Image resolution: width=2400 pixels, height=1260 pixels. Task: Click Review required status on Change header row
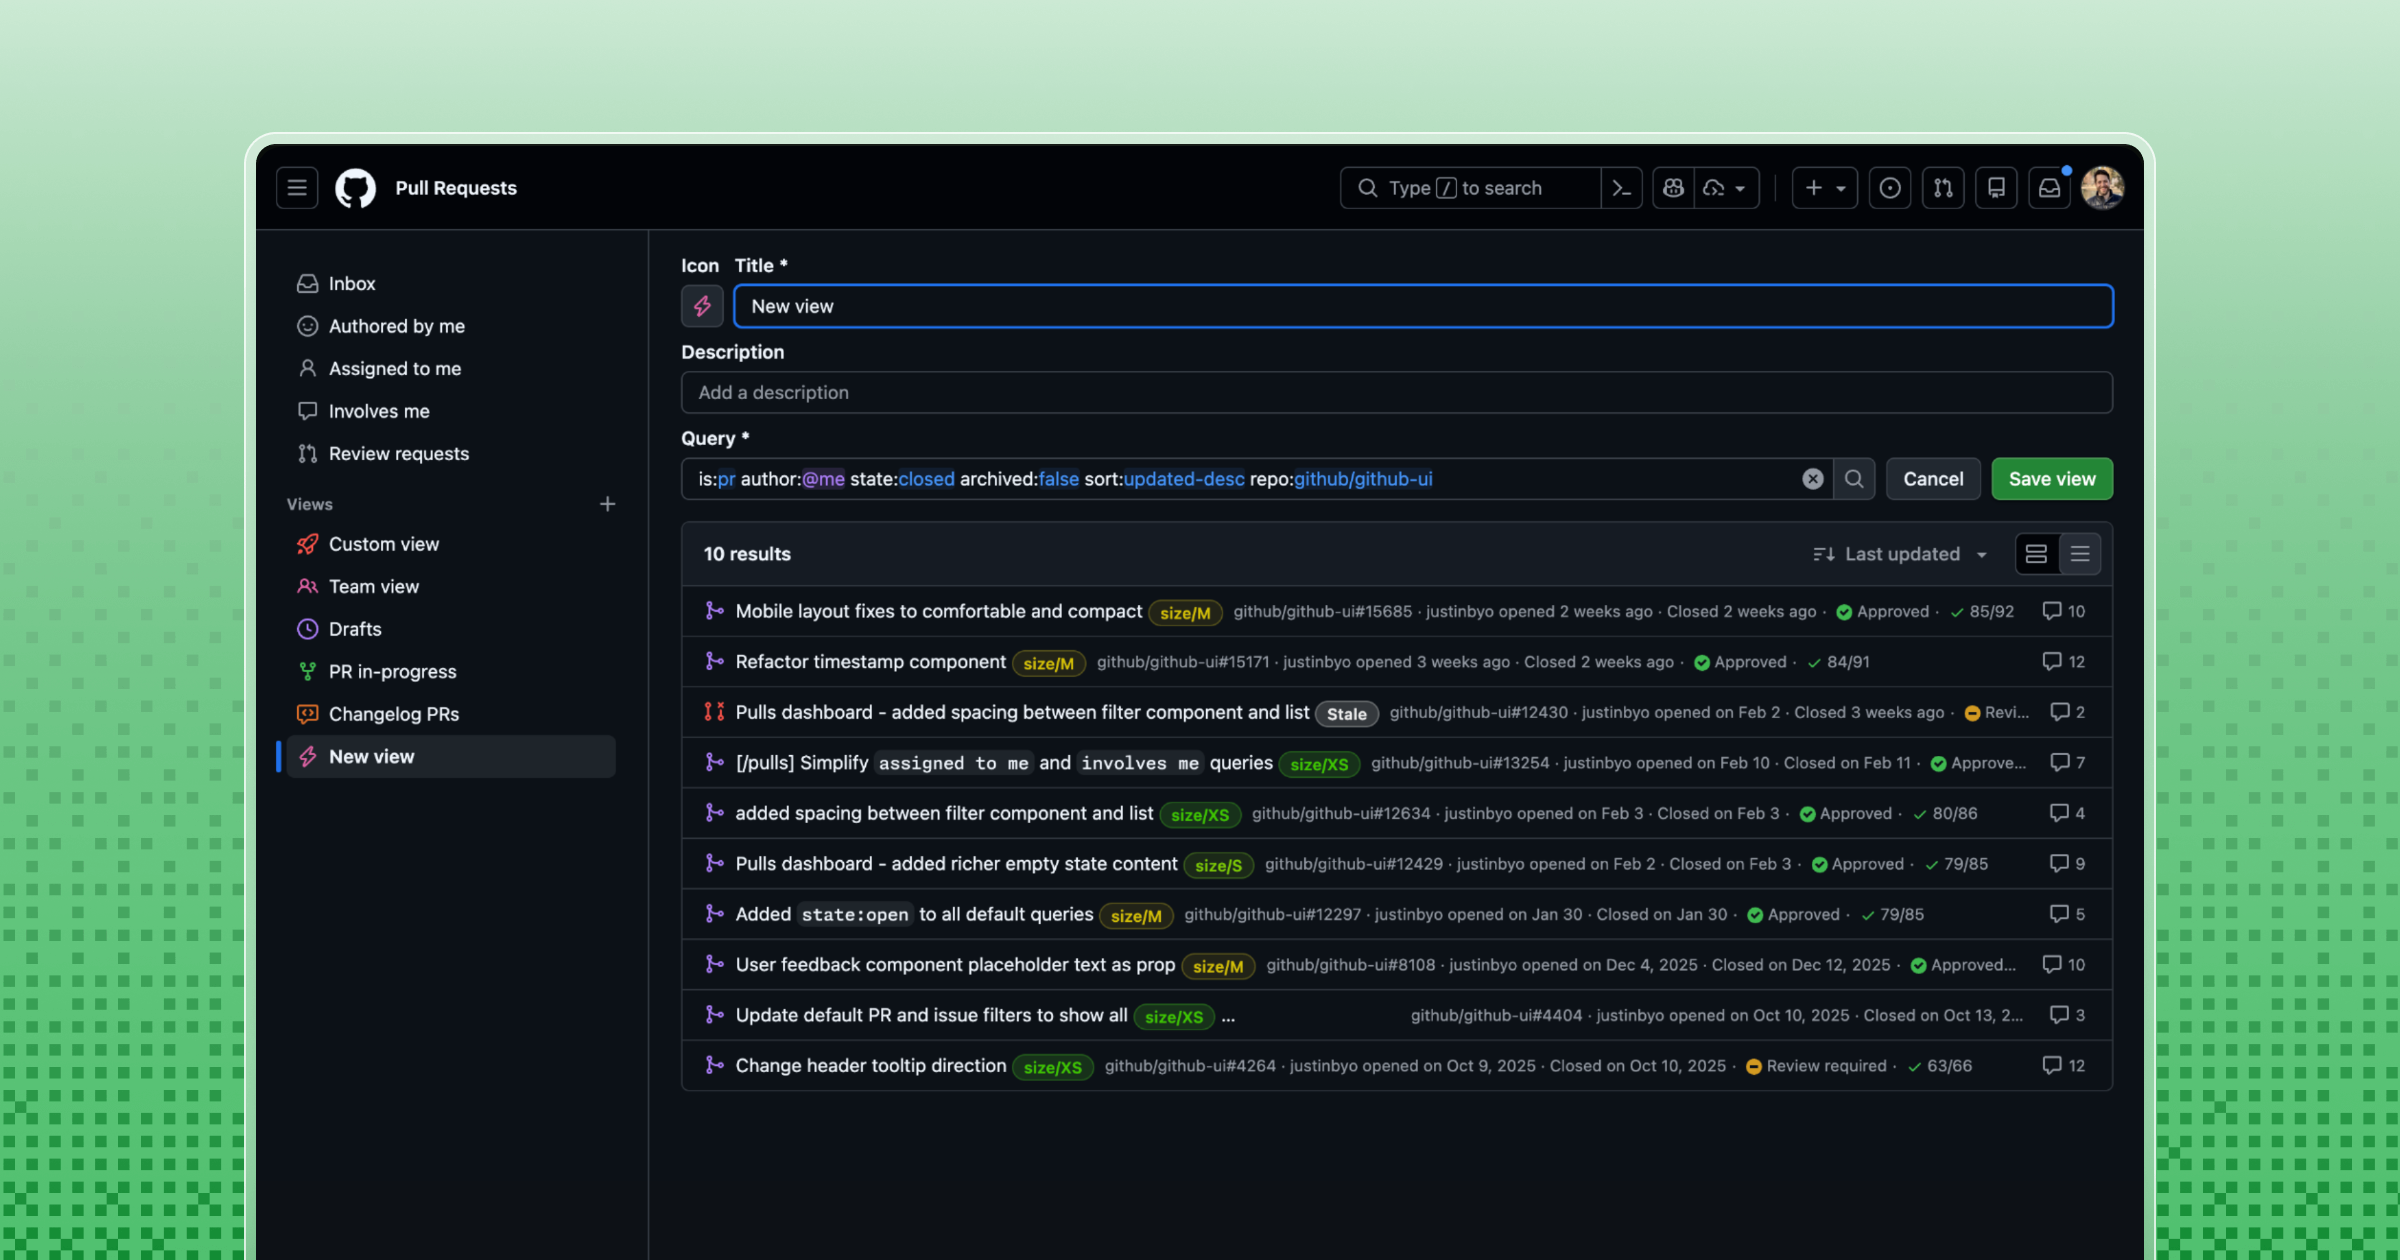click(x=1816, y=1066)
